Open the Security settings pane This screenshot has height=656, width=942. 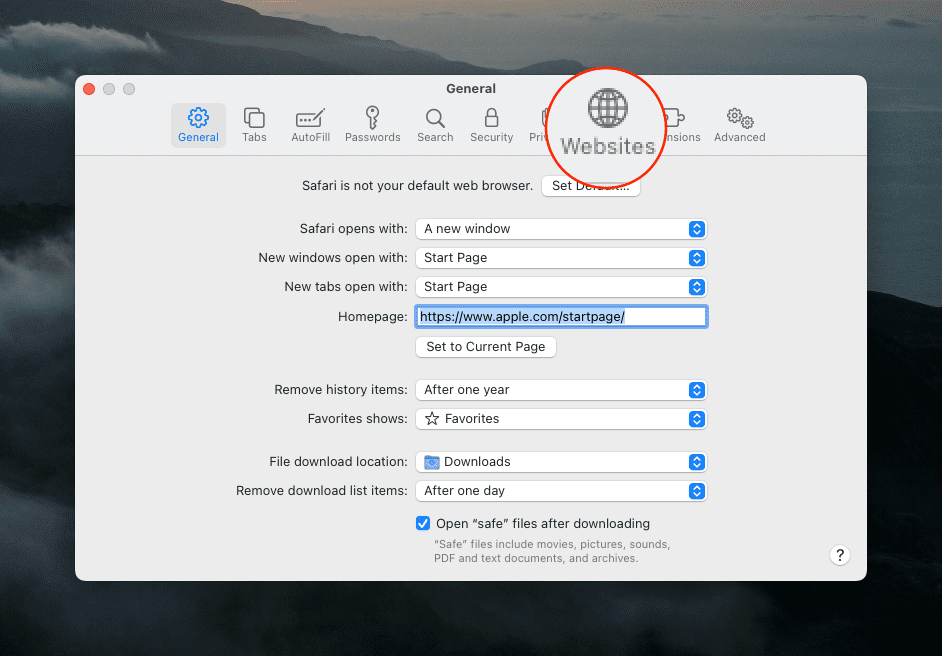(491, 122)
